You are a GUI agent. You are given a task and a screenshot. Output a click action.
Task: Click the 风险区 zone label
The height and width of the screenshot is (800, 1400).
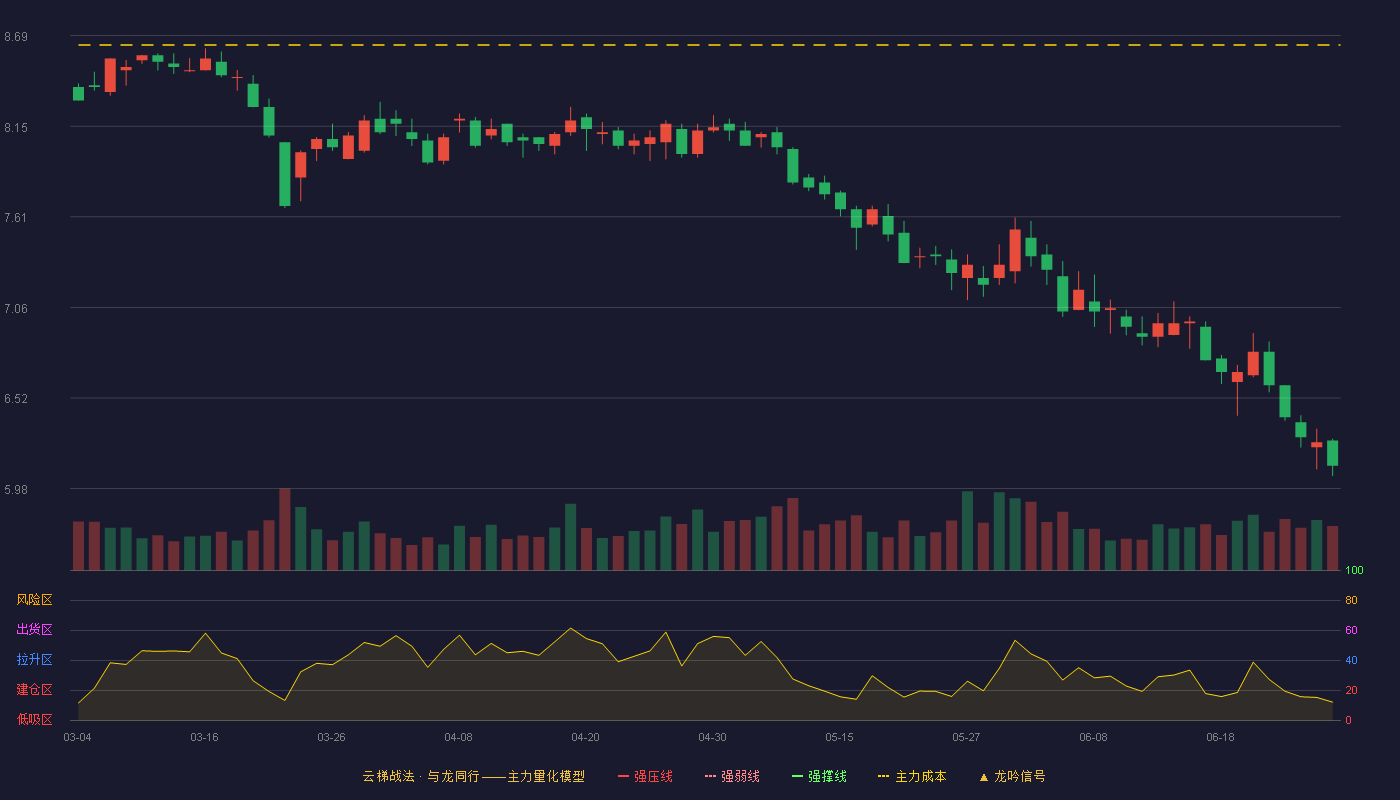pos(34,600)
